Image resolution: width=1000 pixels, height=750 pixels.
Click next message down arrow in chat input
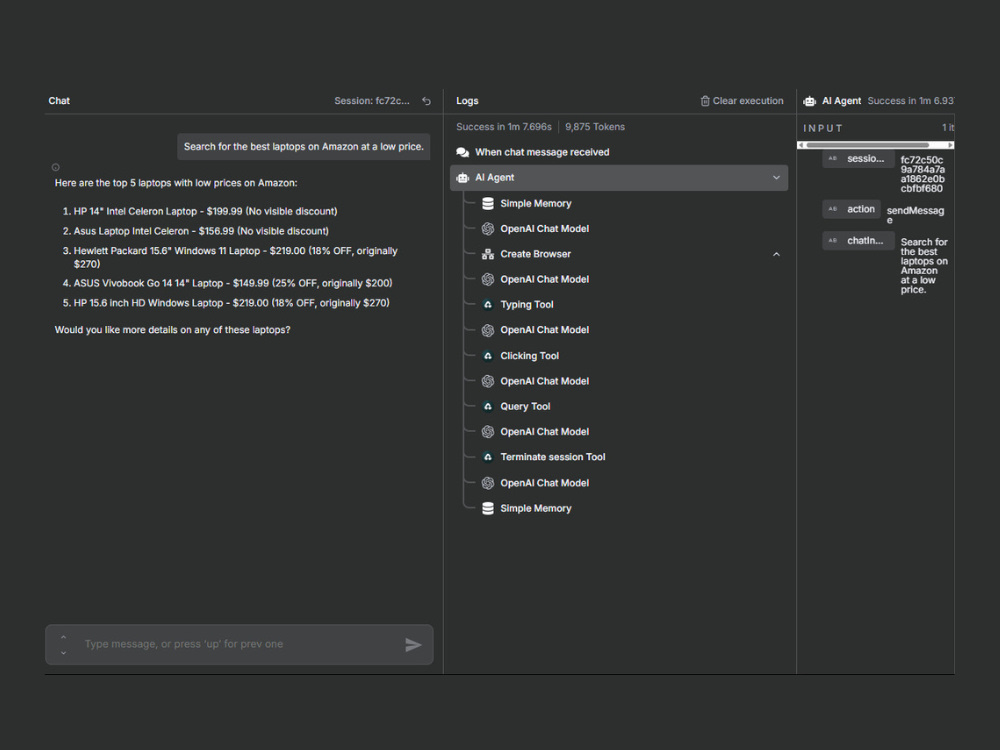[x=63, y=652]
